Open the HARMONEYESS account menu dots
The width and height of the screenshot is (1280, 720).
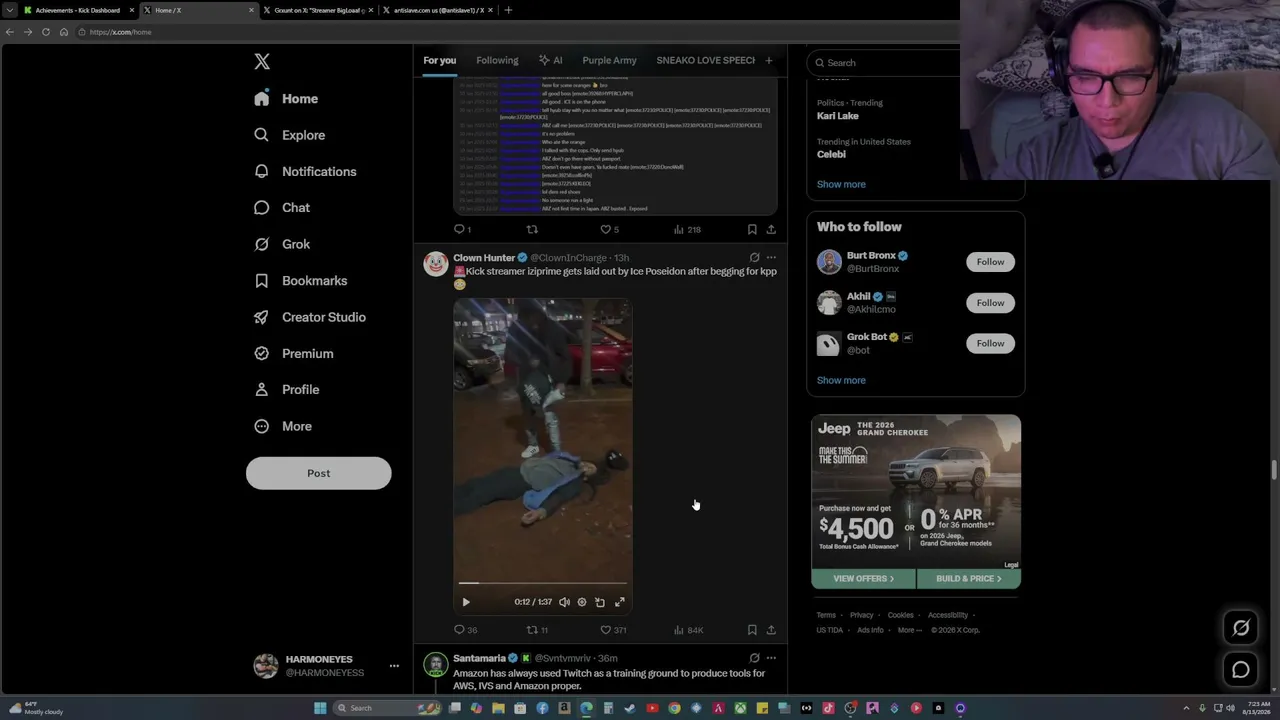coord(394,665)
